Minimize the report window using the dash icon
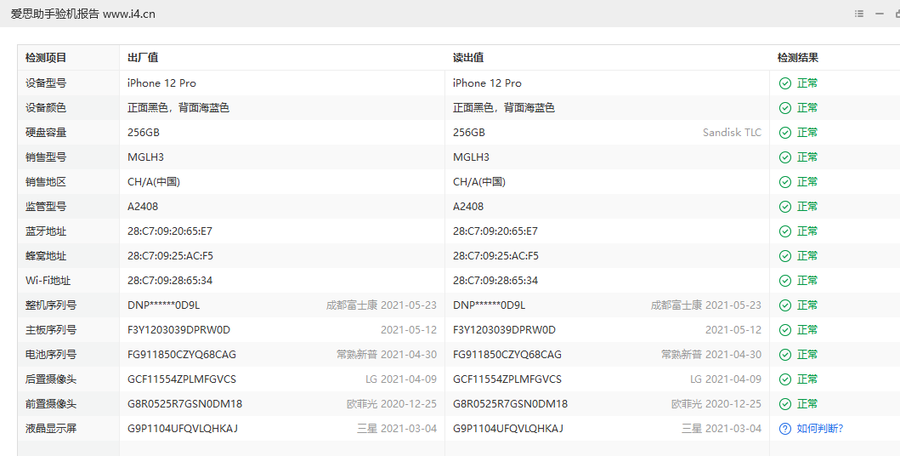 point(880,14)
